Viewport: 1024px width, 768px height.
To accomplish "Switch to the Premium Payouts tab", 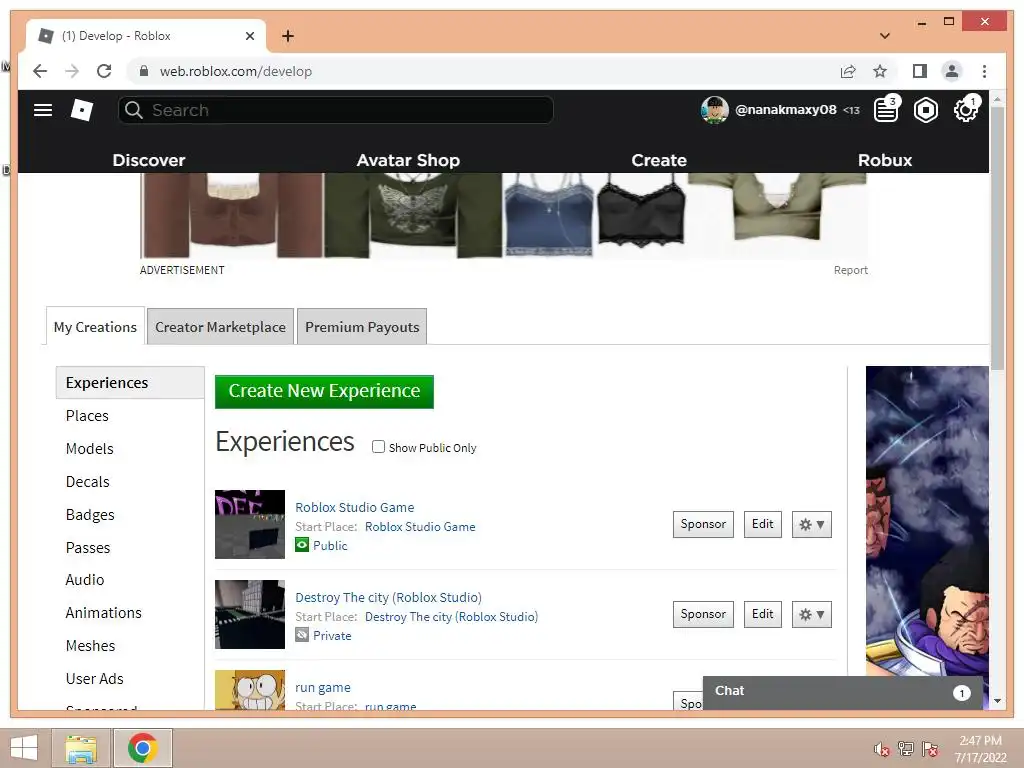I will click(x=362, y=327).
